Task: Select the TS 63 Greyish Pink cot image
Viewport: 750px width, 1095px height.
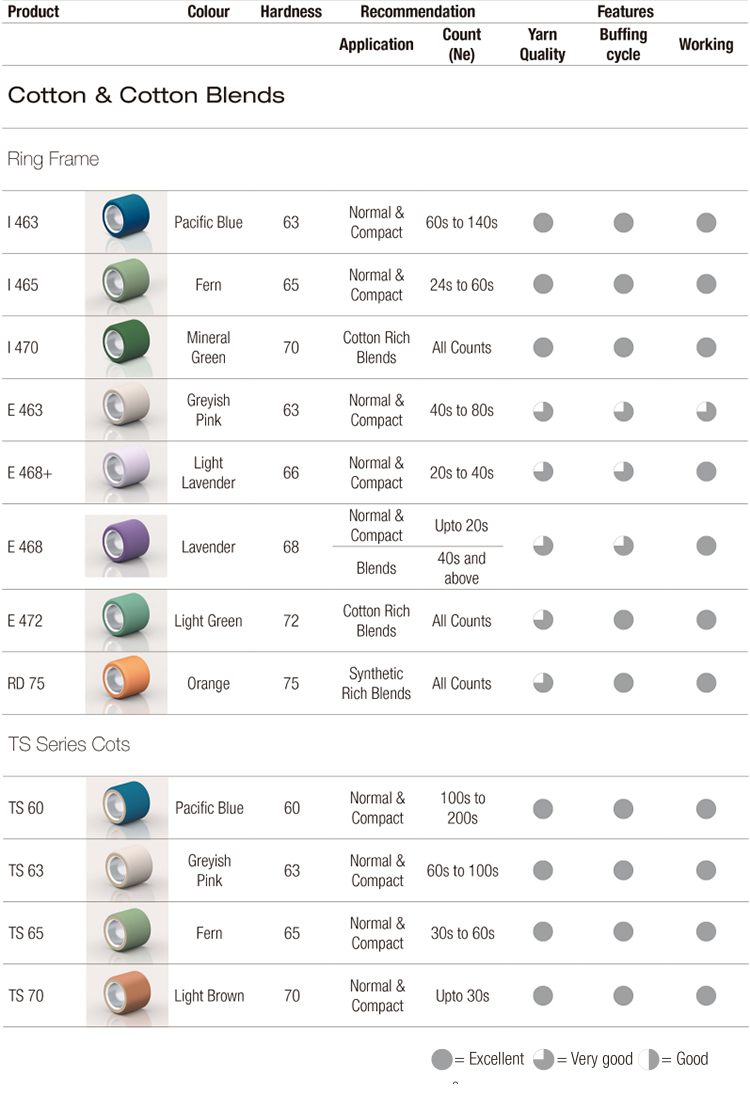Action: pos(127,870)
